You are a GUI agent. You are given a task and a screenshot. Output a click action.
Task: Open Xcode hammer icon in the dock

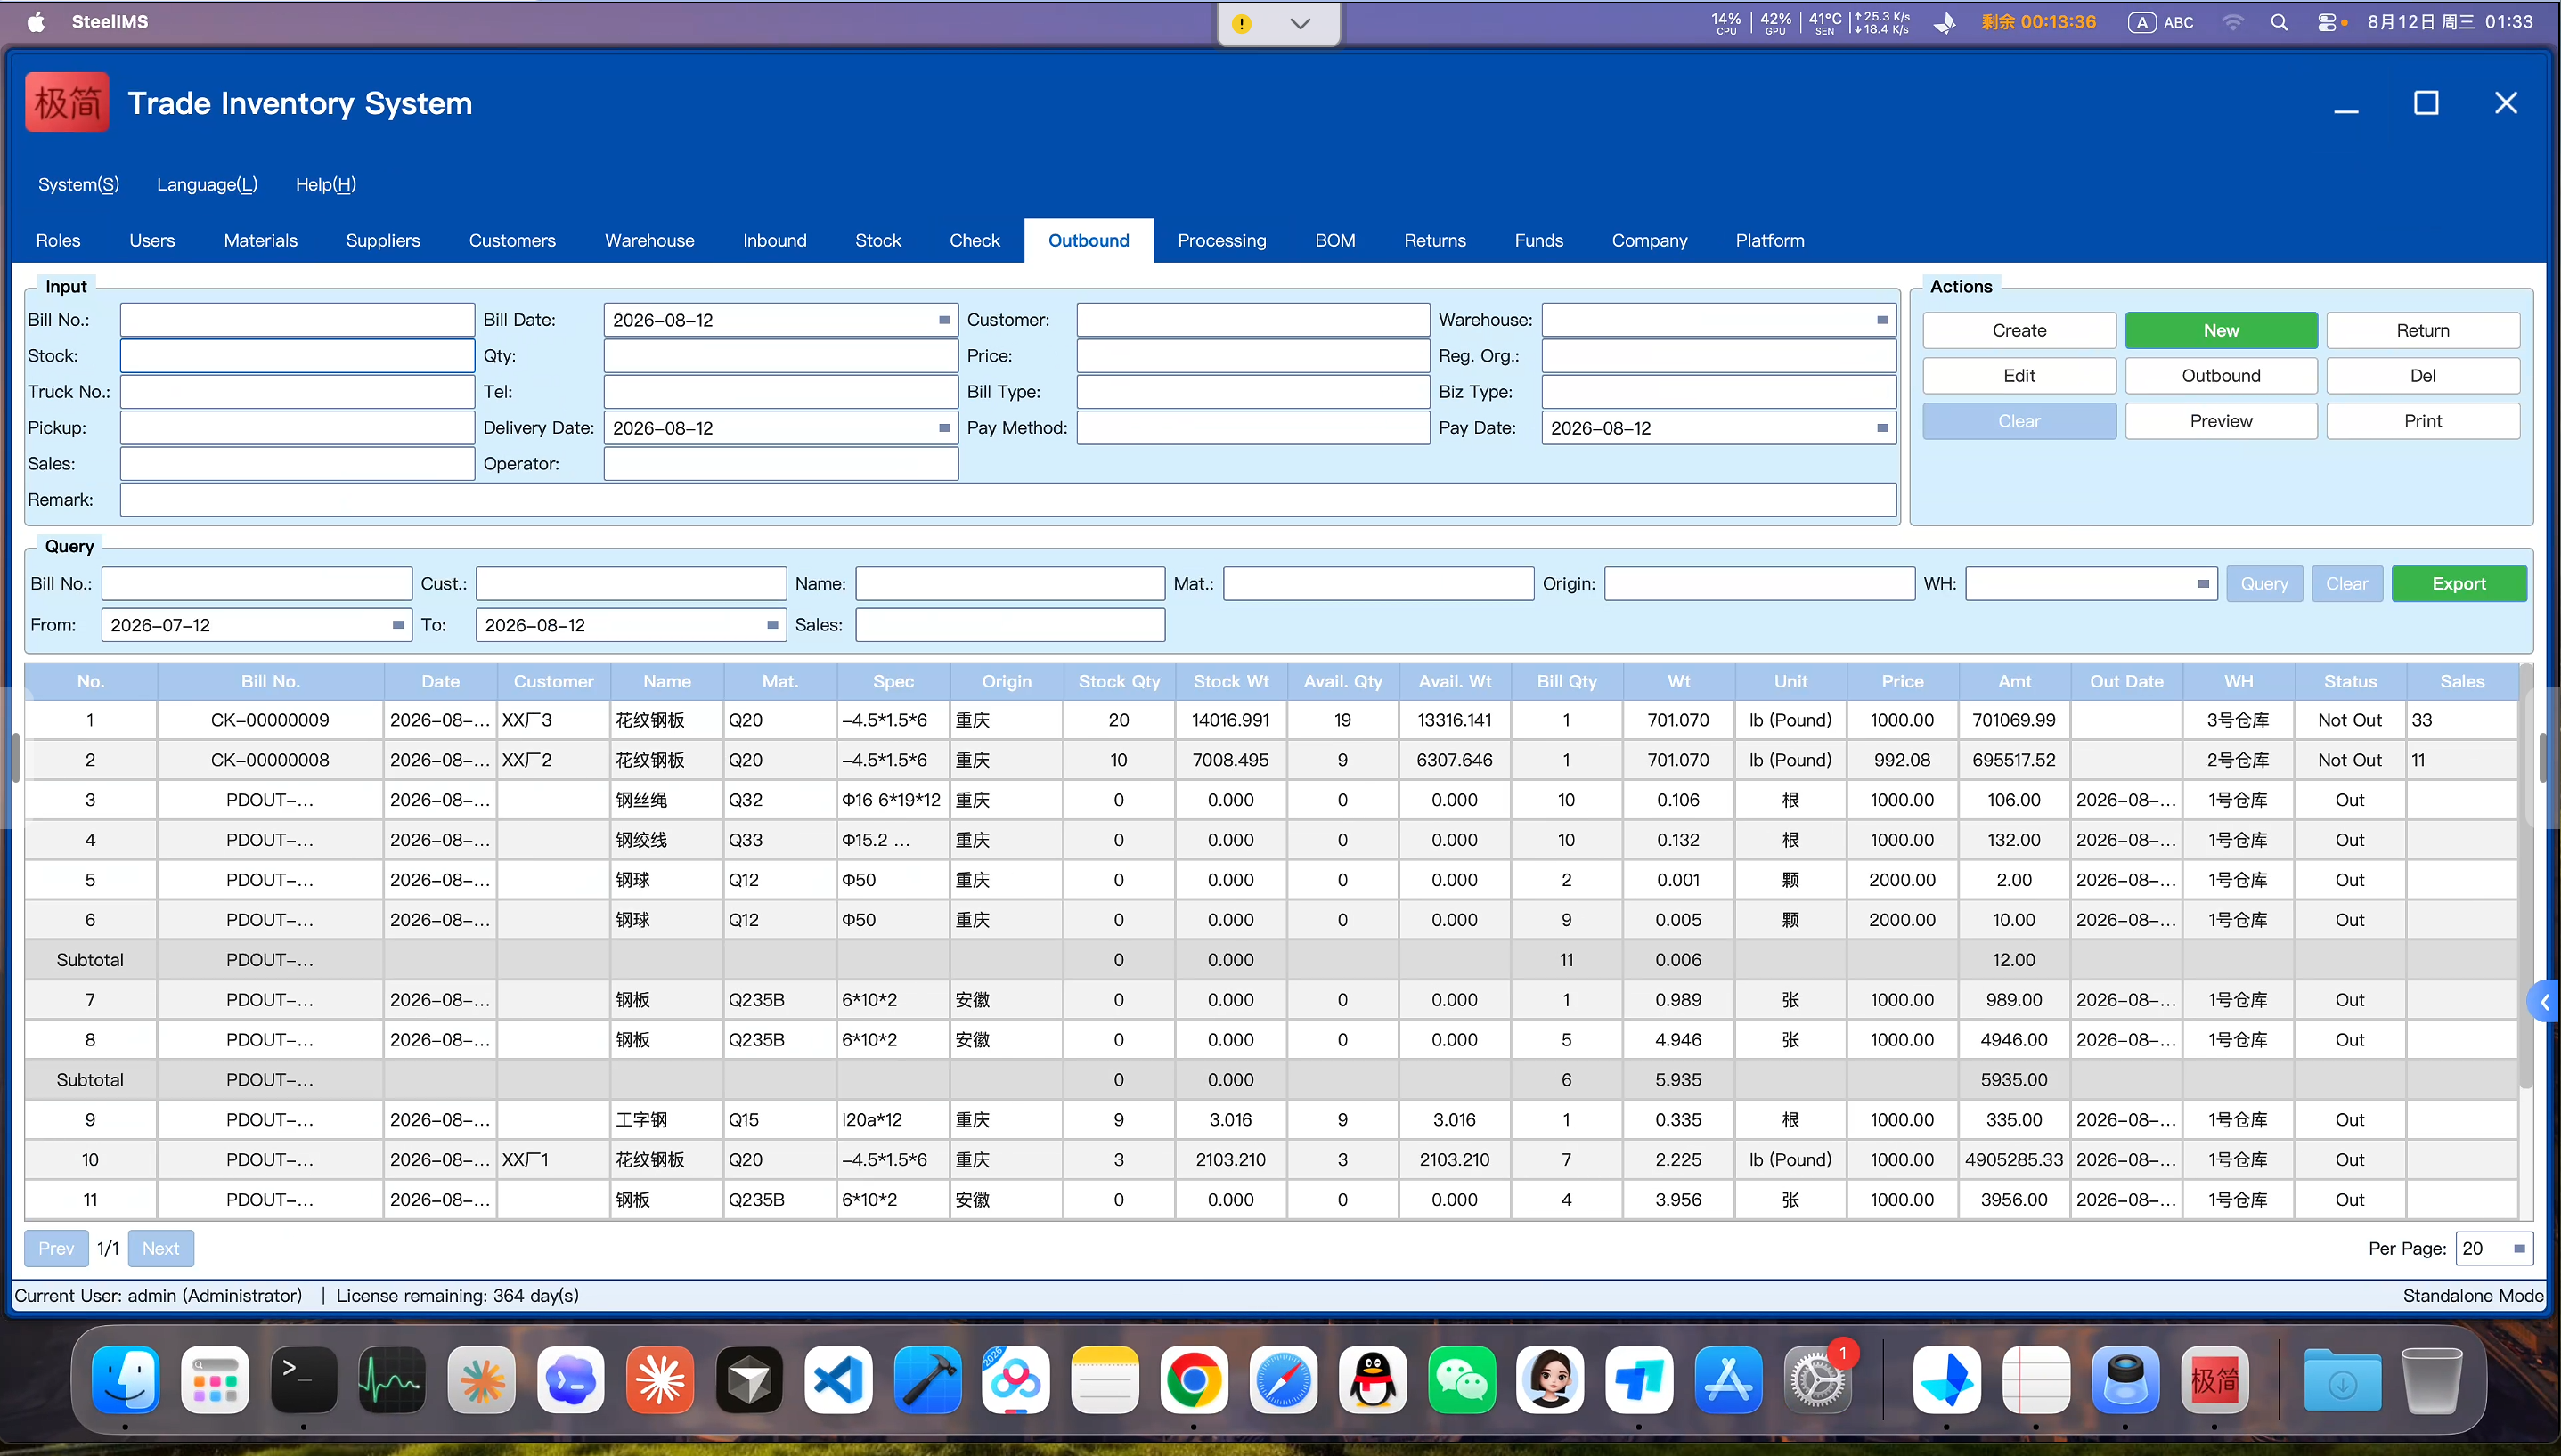pyautogui.click(x=927, y=1381)
